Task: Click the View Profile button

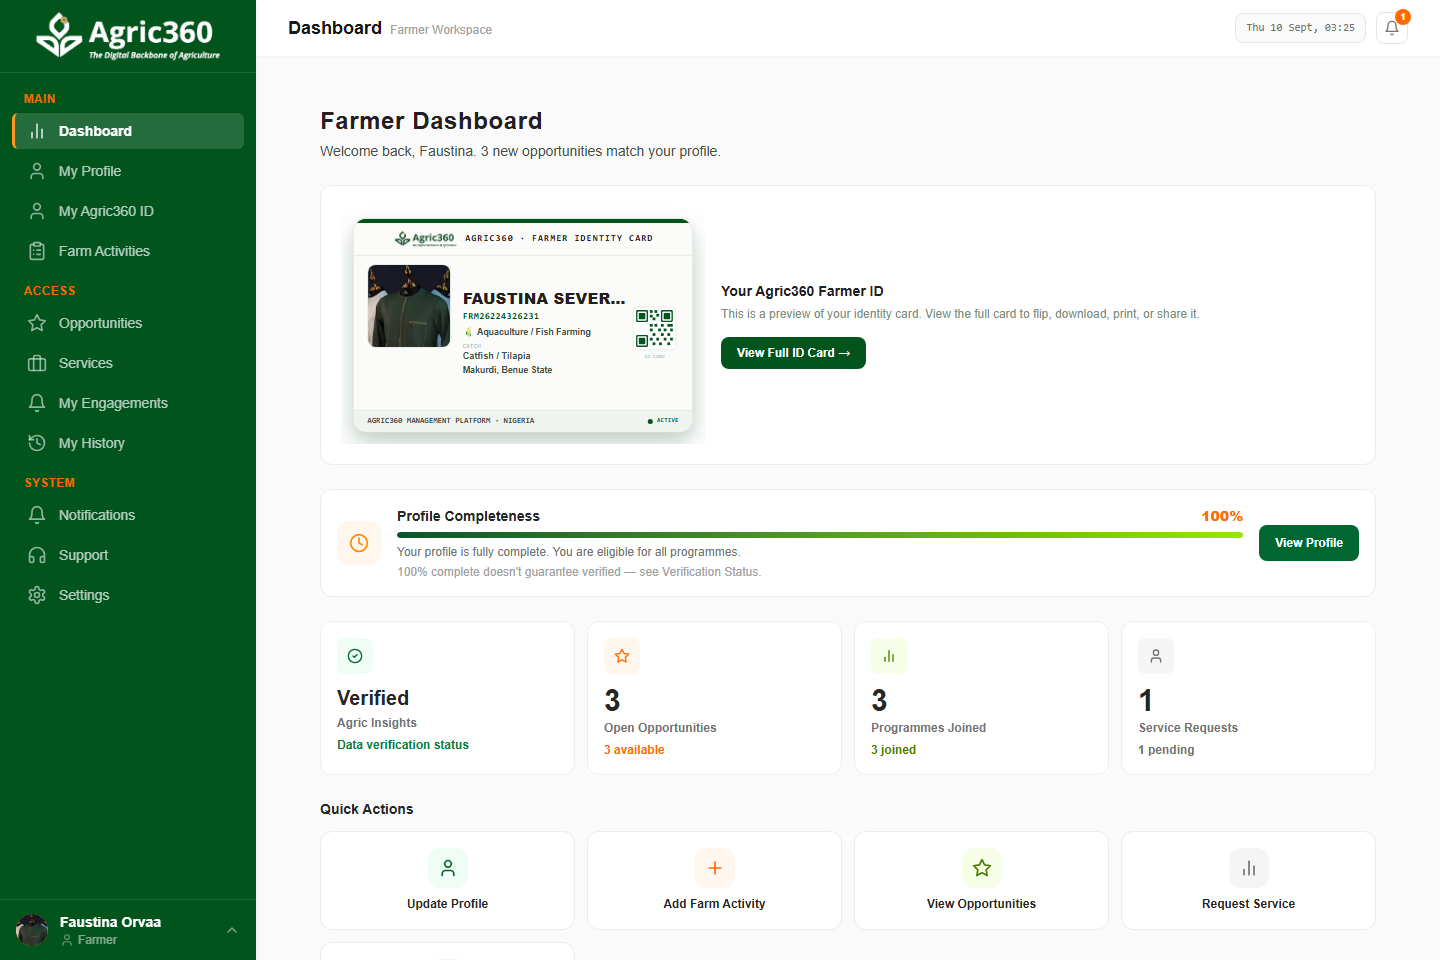Action: [1308, 543]
